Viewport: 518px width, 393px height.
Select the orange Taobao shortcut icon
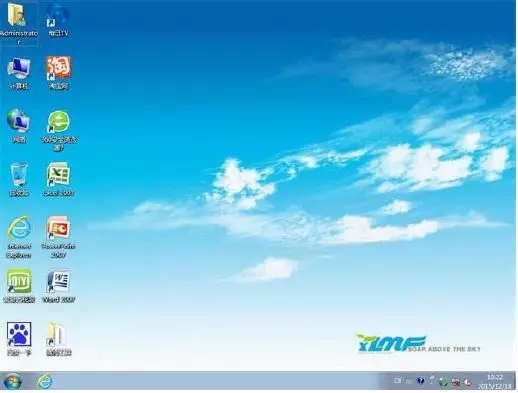click(59, 73)
